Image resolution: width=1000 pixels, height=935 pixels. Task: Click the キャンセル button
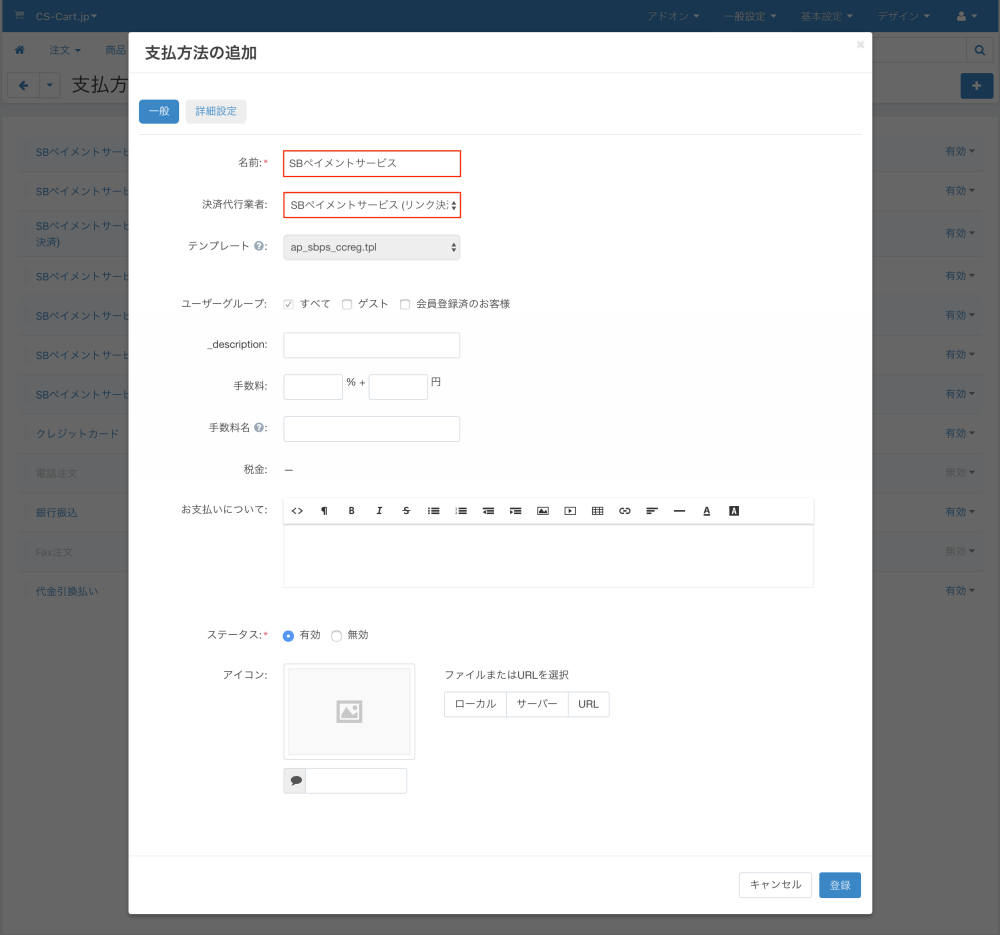[776, 885]
